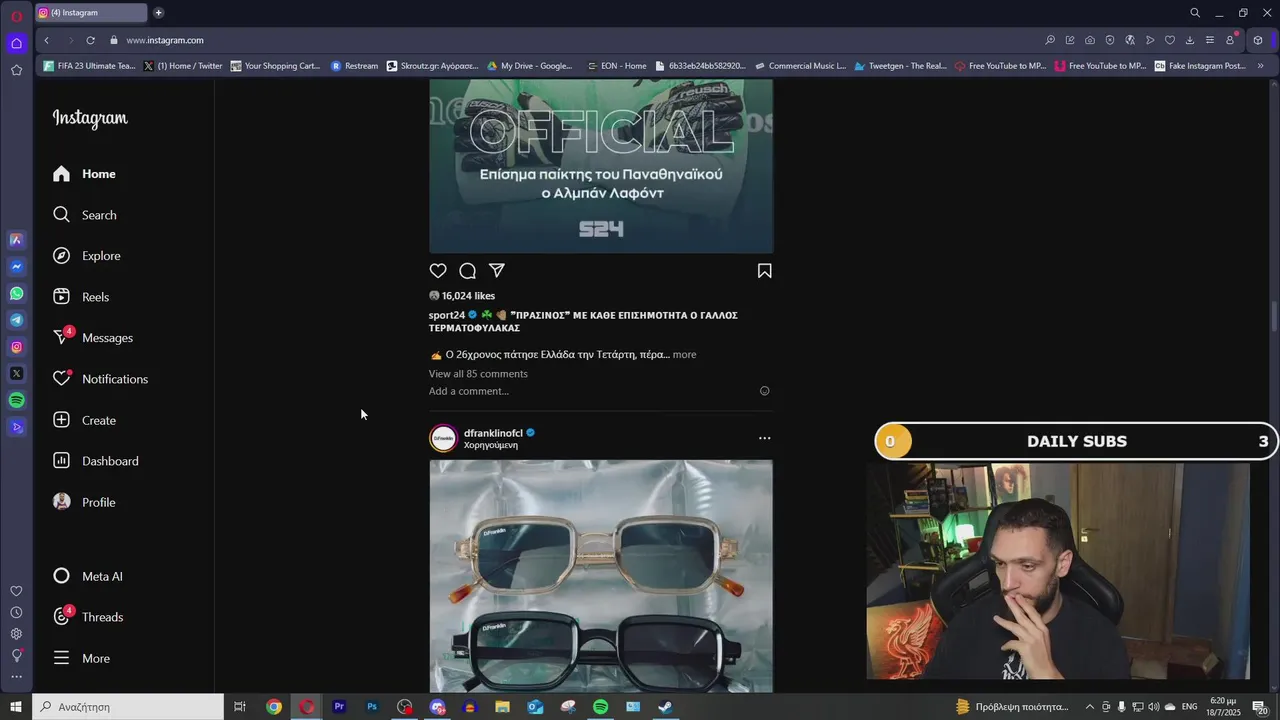
Task: Open EON - Home bookmark
Action: [616, 66]
